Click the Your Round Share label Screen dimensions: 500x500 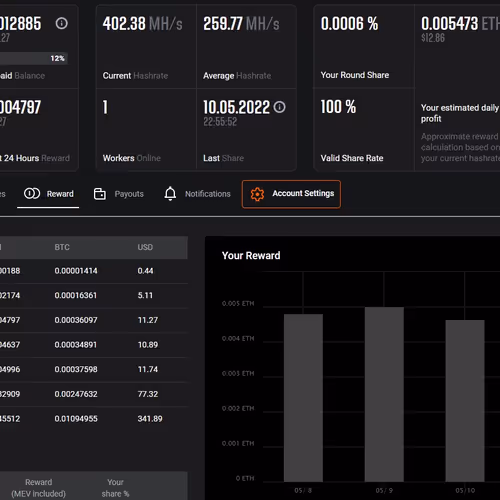pos(355,75)
